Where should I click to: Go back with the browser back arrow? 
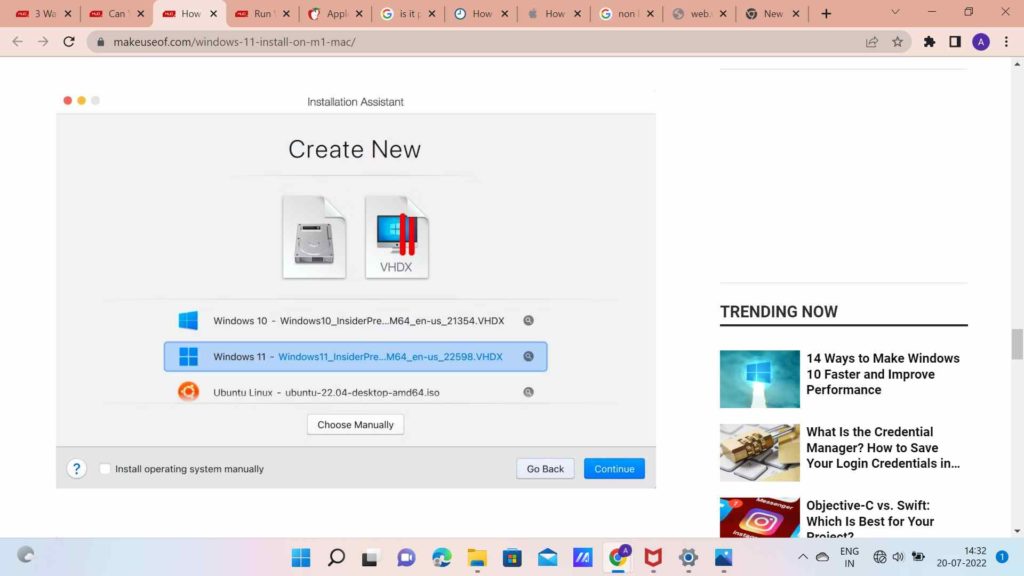click(18, 42)
